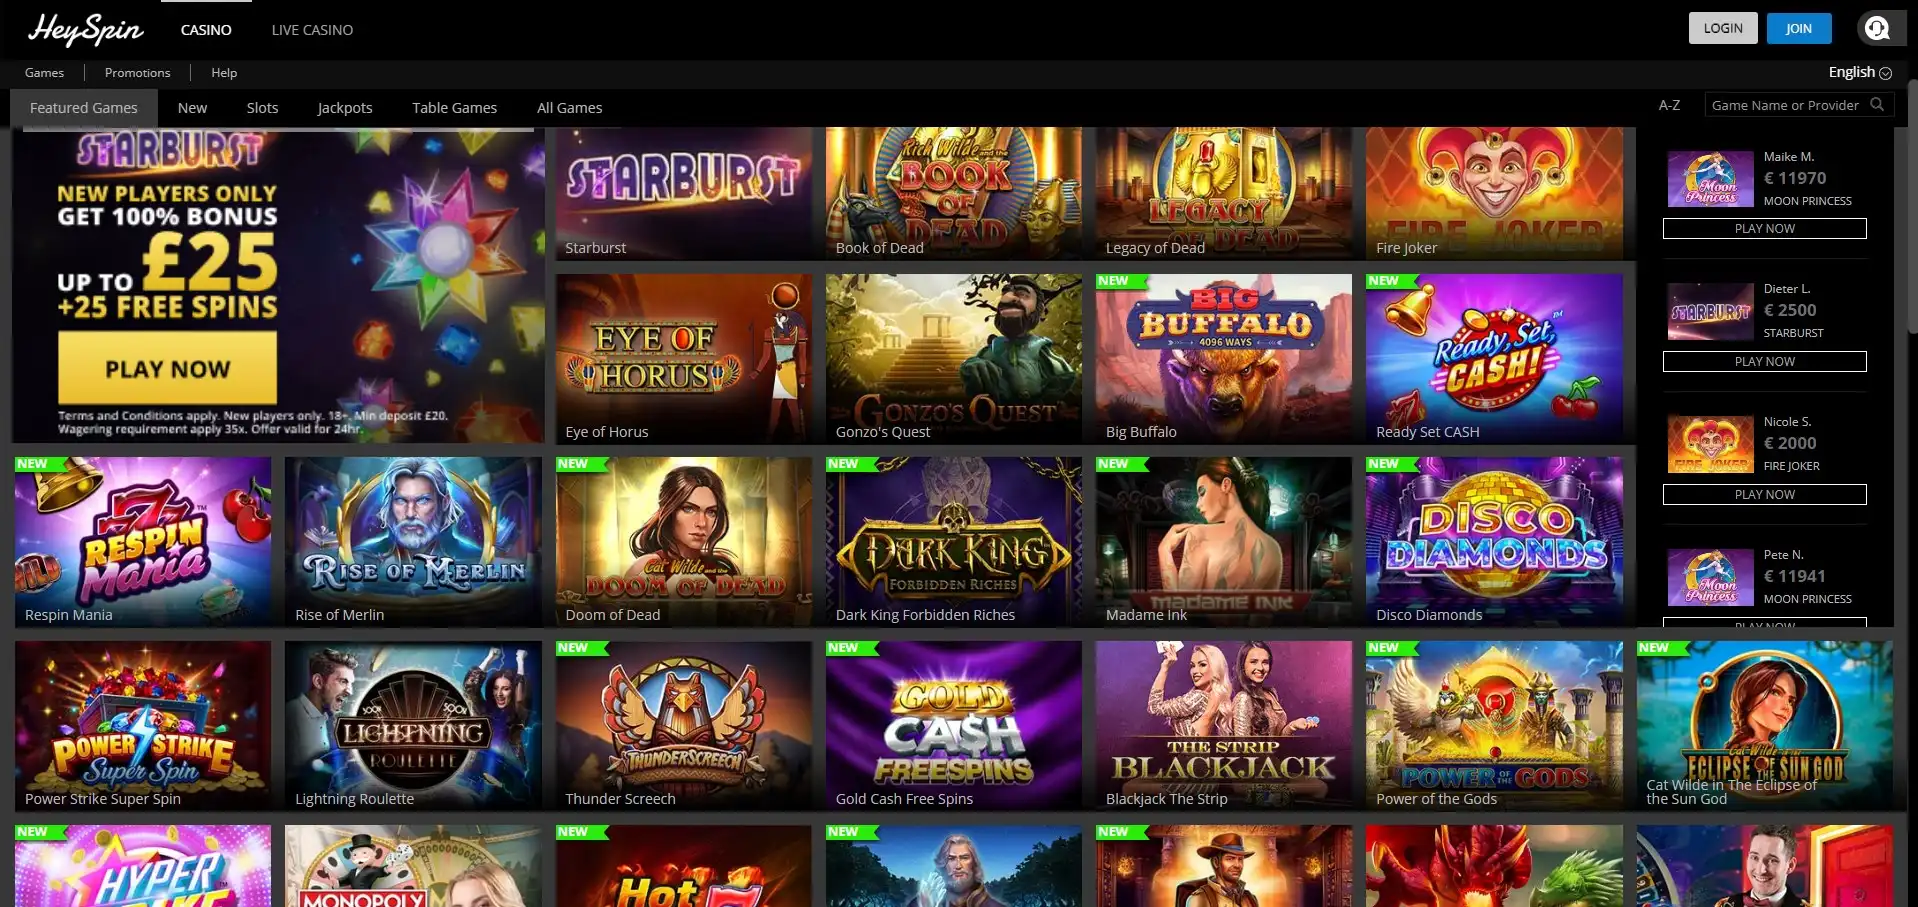Image resolution: width=1918 pixels, height=907 pixels.
Task: Open Moon Princess winner thumbnail for Pete N.
Action: pos(1710,577)
